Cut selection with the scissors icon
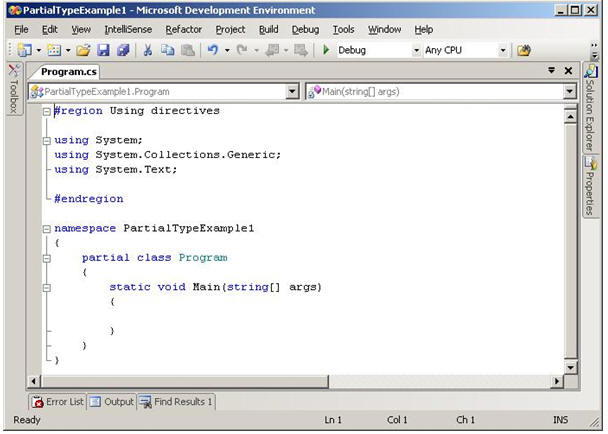 147,50
